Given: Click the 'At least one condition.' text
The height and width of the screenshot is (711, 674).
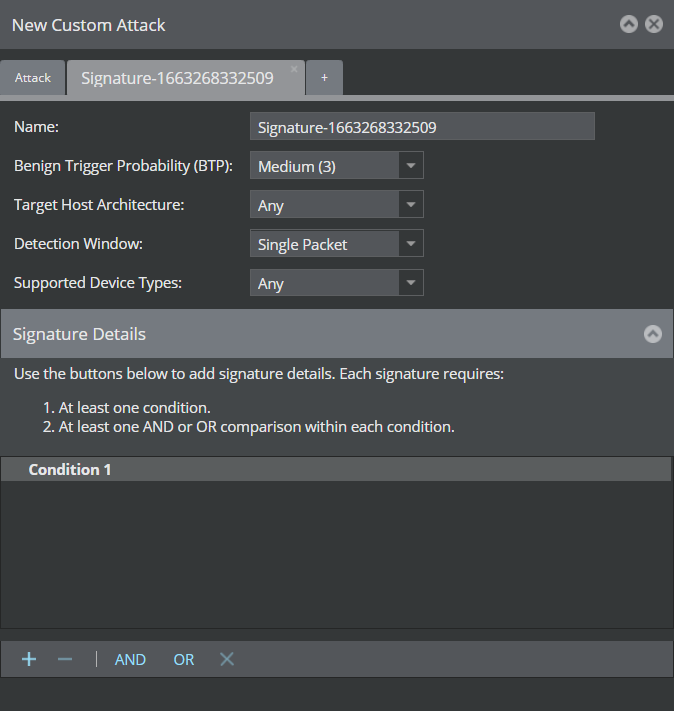Looking at the screenshot, I should click(x=135, y=408).
